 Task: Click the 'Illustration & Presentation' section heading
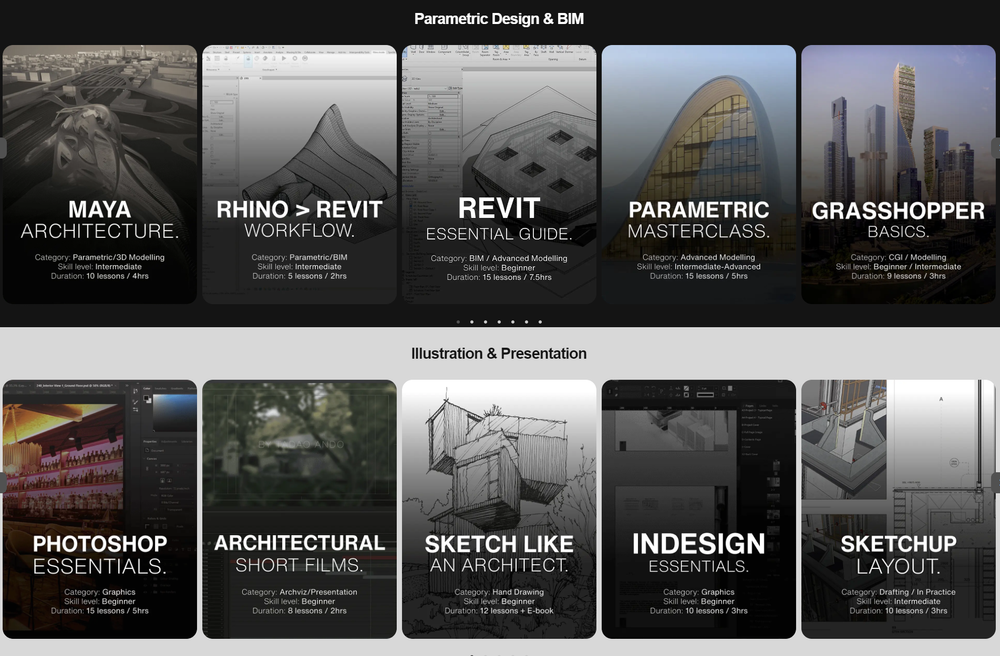click(499, 353)
